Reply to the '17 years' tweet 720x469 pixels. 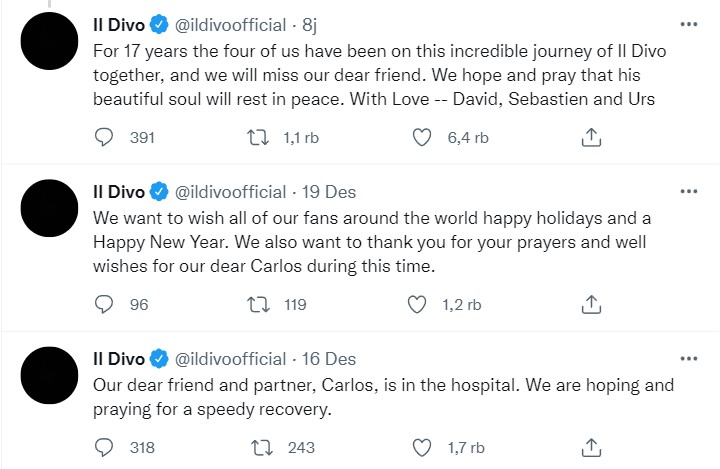(x=104, y=138)
